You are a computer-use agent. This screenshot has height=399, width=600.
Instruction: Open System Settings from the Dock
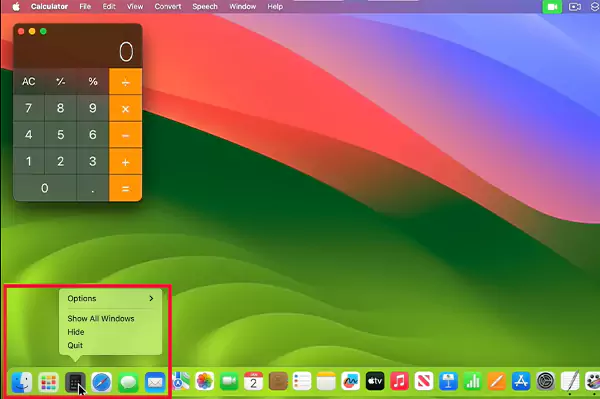[546, 381]
